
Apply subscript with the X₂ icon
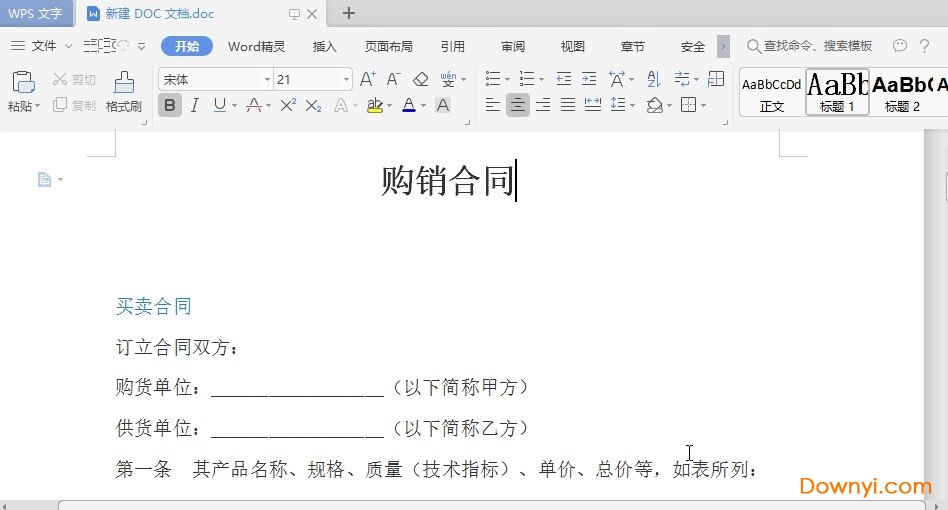tap(313, 106)
